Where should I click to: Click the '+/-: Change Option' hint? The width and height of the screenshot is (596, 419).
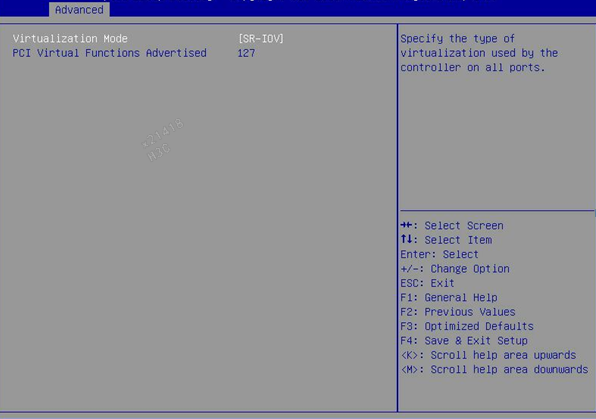[x=455, y=269]
